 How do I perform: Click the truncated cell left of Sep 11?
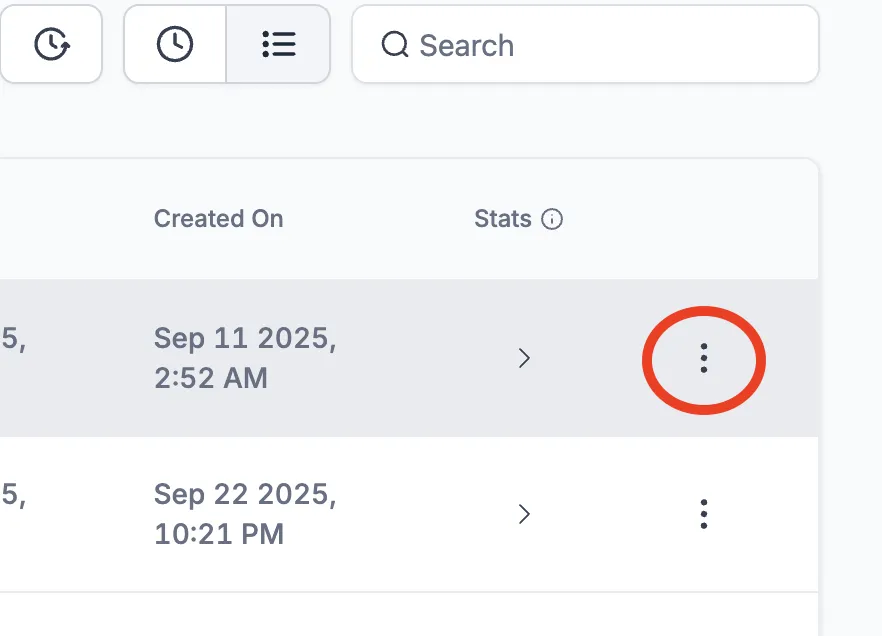click(x=13, y=340)
